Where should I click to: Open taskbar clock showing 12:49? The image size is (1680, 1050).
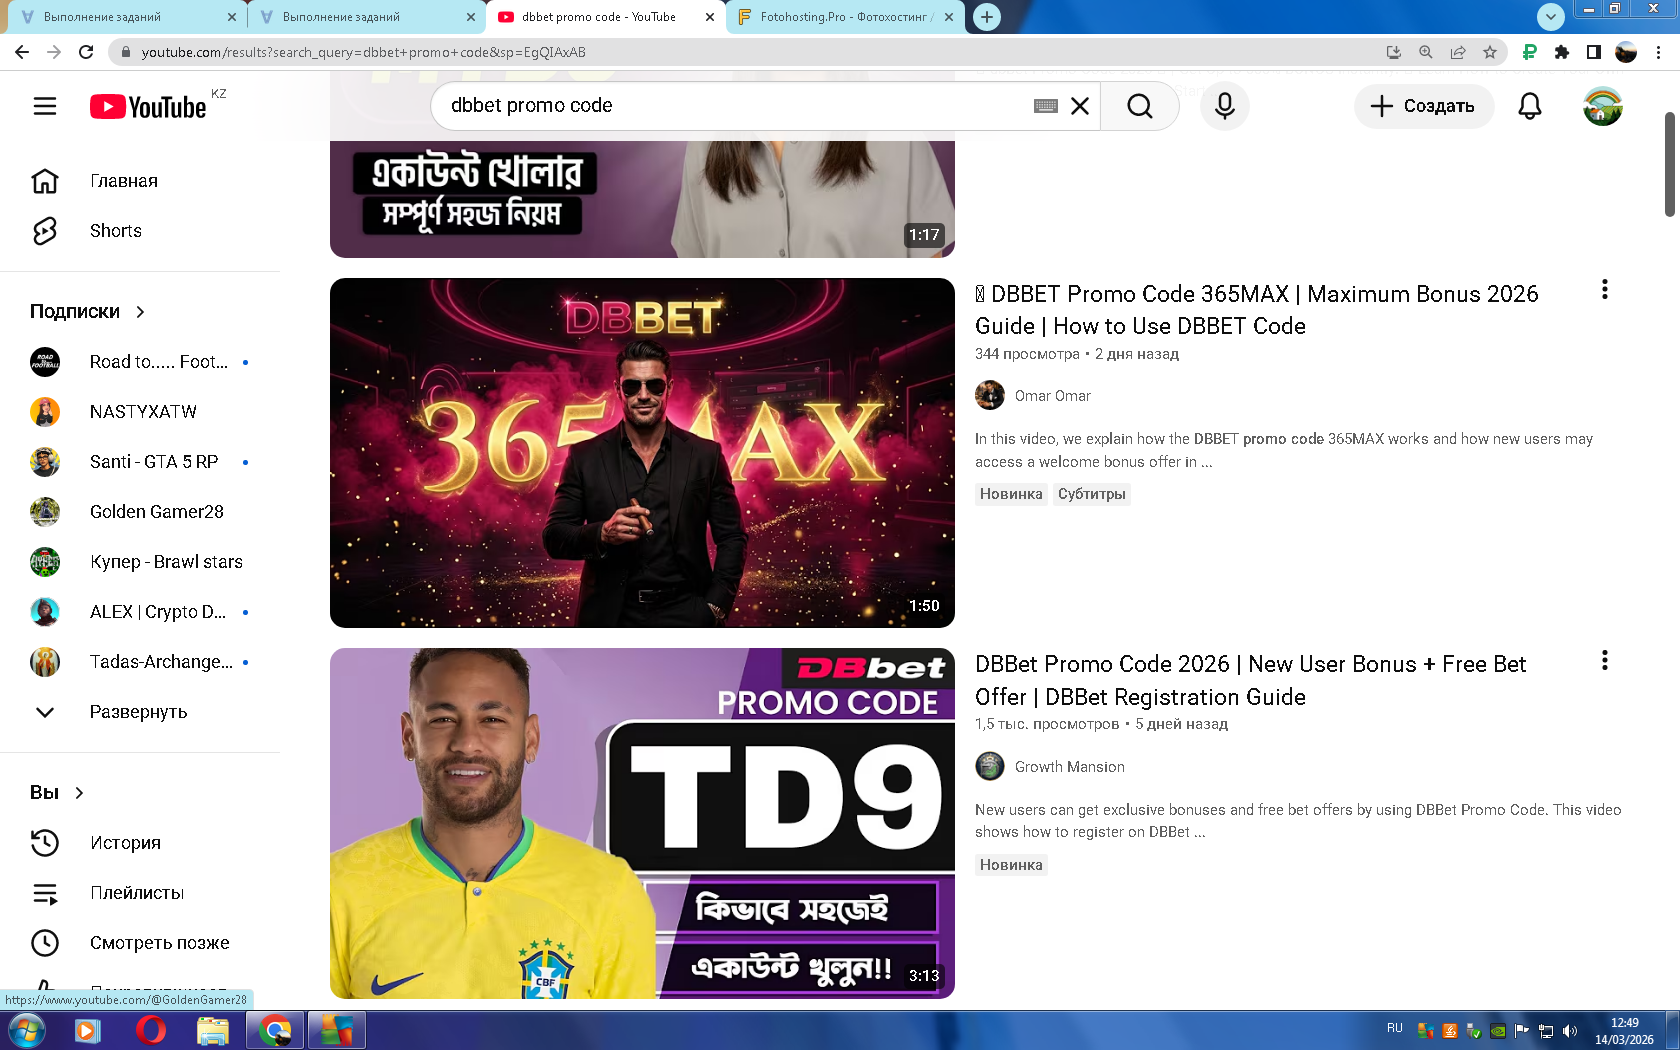1624,1031
